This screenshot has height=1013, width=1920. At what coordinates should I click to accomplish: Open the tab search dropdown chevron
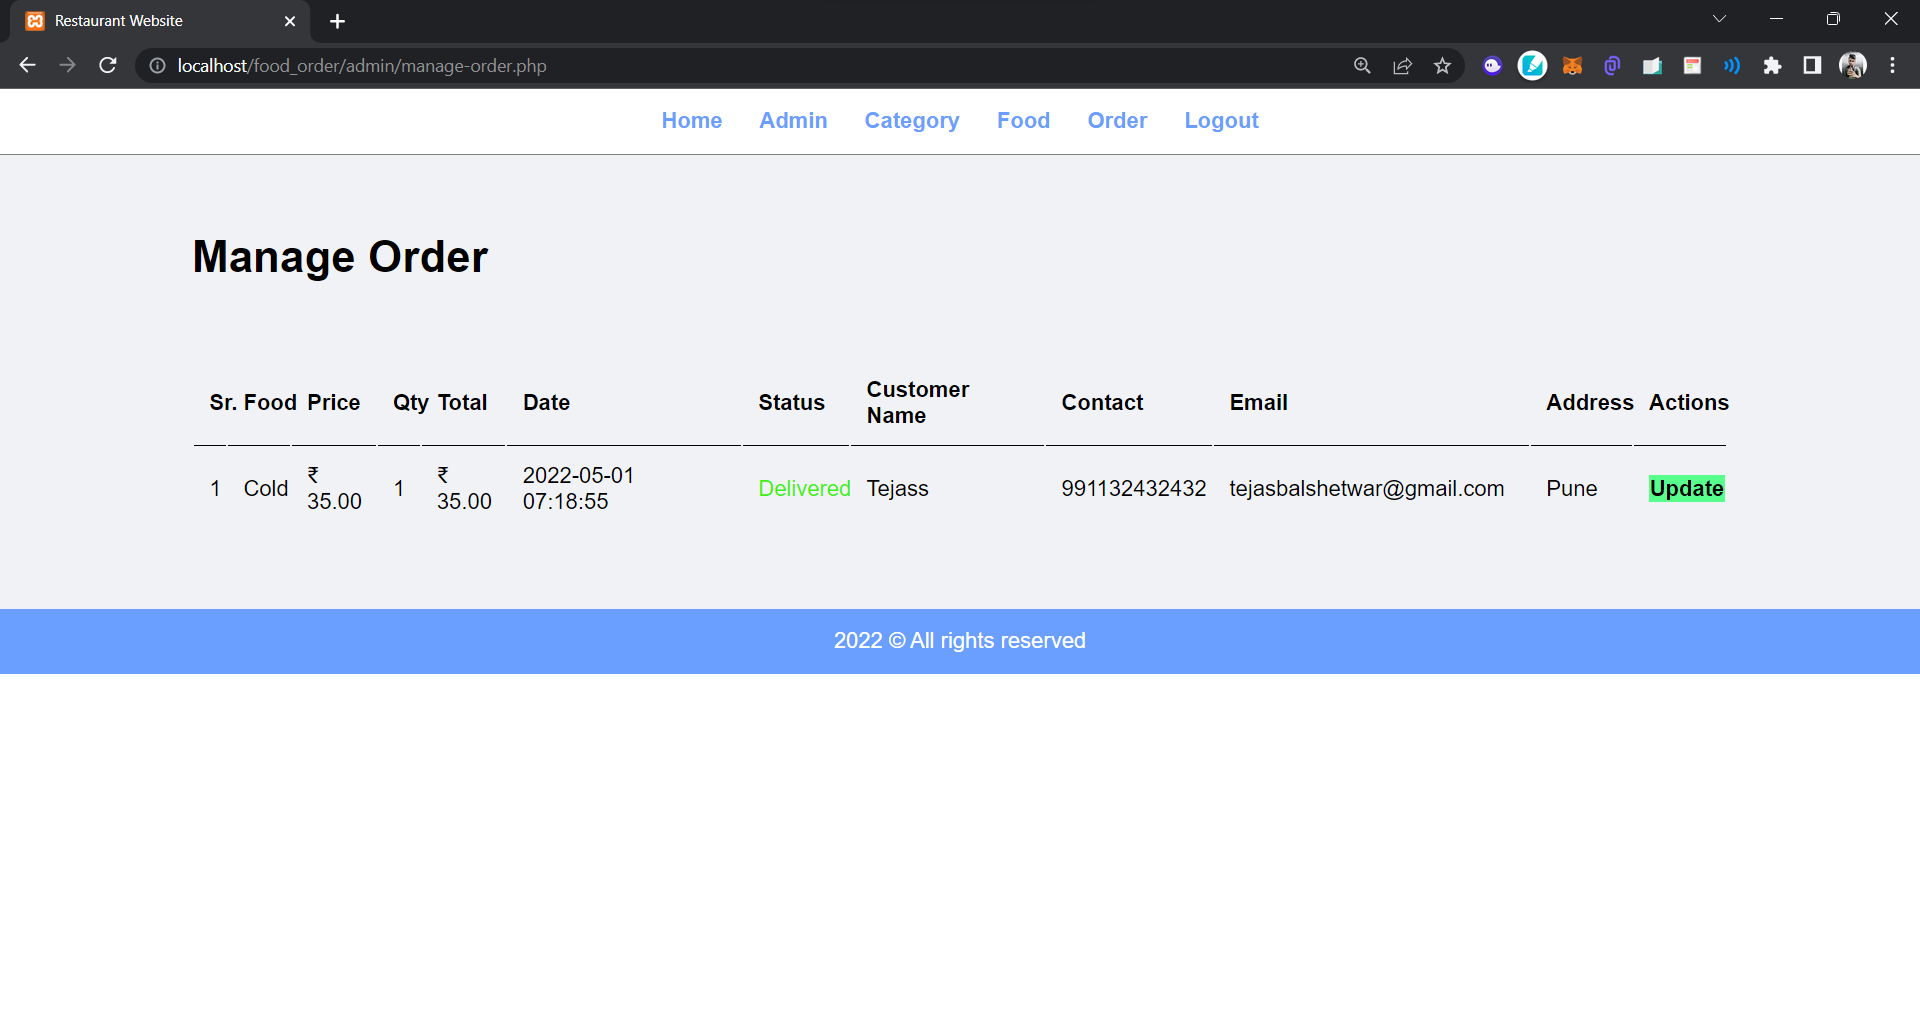point(1721,18)
